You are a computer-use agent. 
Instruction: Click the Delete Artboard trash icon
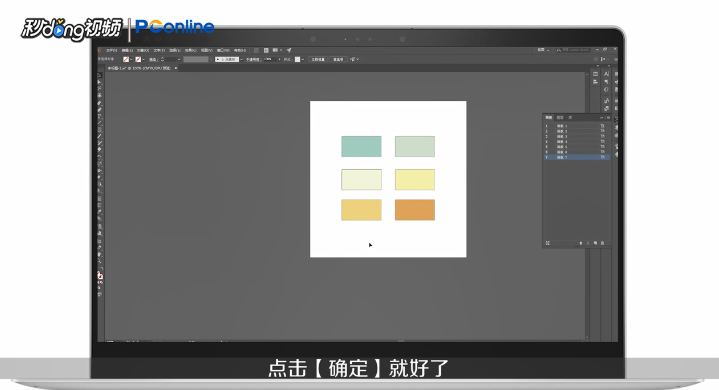point(603,243)
